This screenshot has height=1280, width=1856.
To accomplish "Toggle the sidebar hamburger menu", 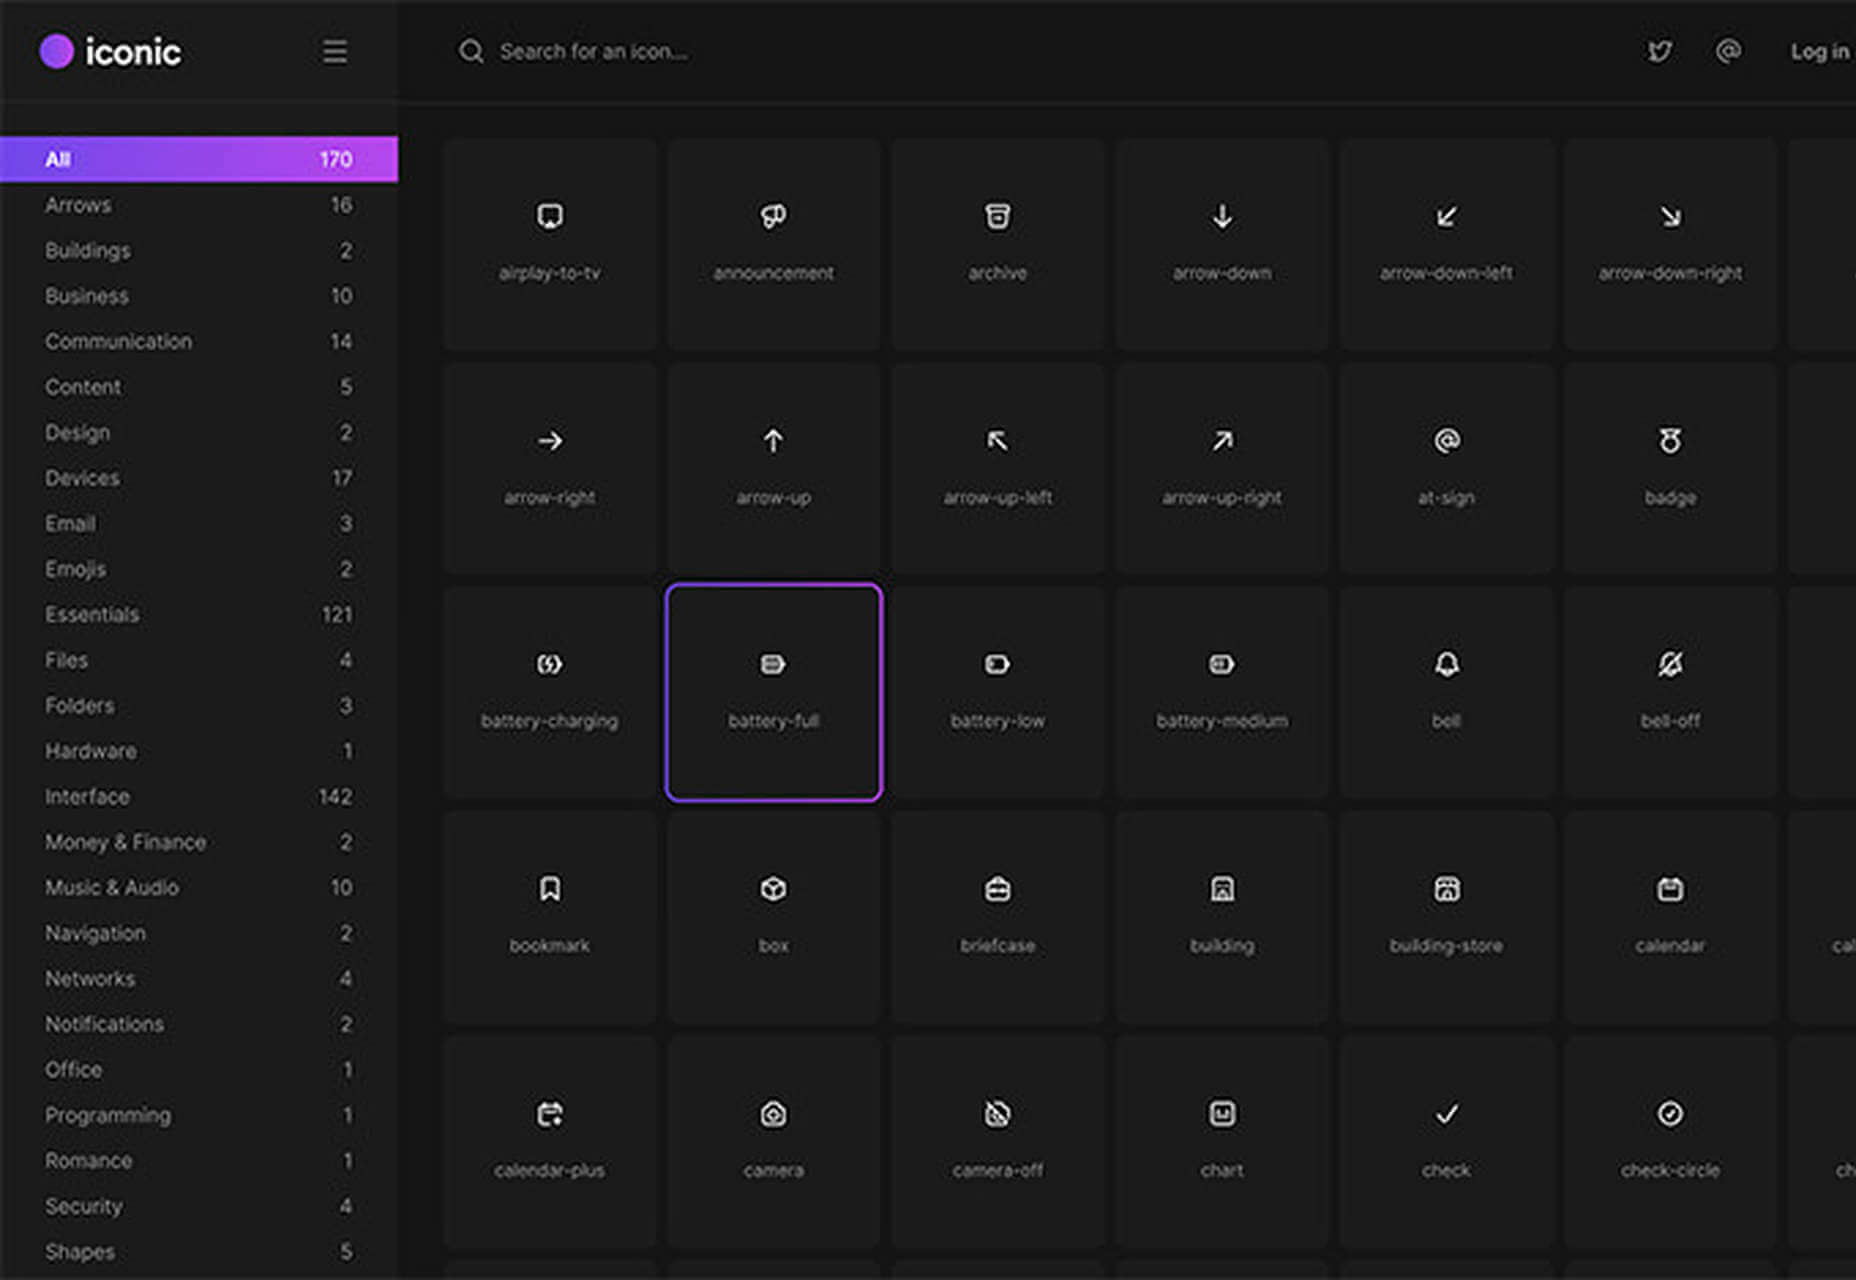I will pyautogui.click(x=335, y=51).
